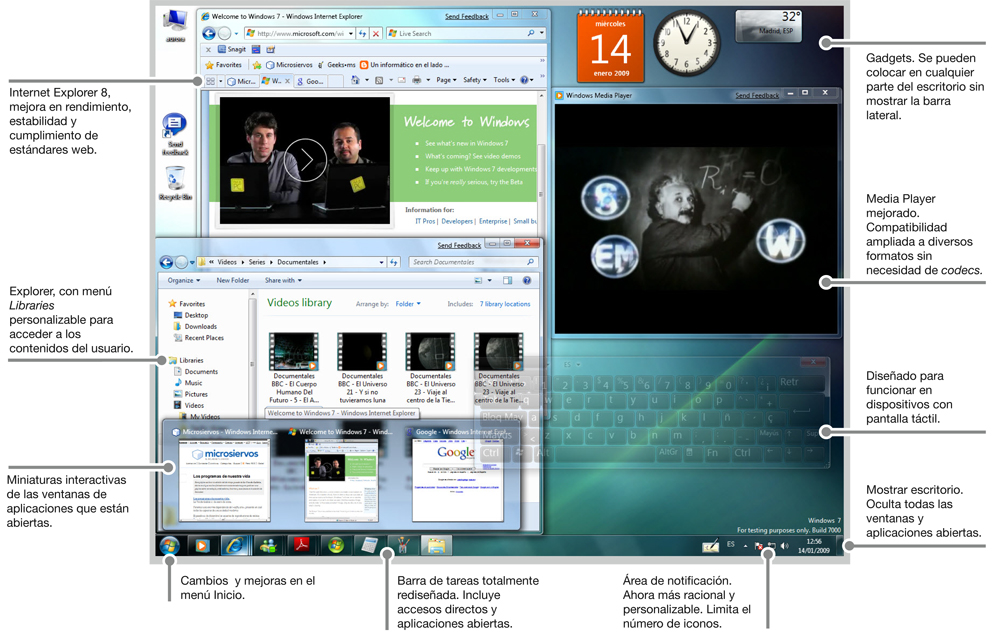
Task: Switch to the Goo... tab in IE
Action: coord(310,81)
